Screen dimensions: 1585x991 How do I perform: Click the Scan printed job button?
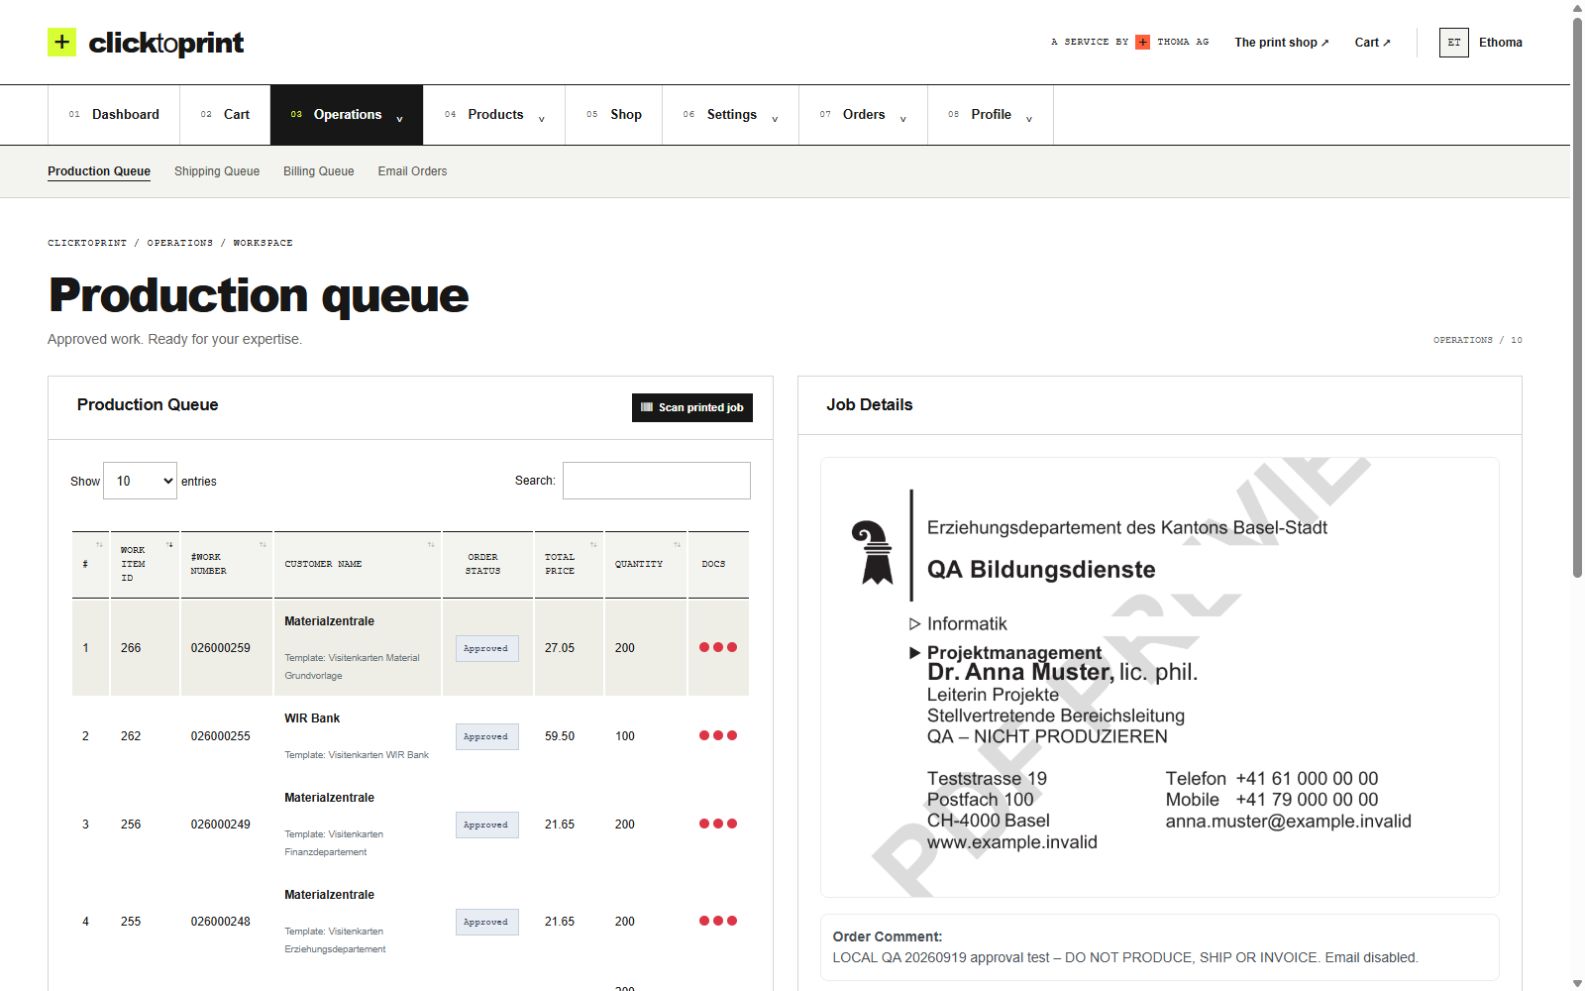[x=692, y=407]
